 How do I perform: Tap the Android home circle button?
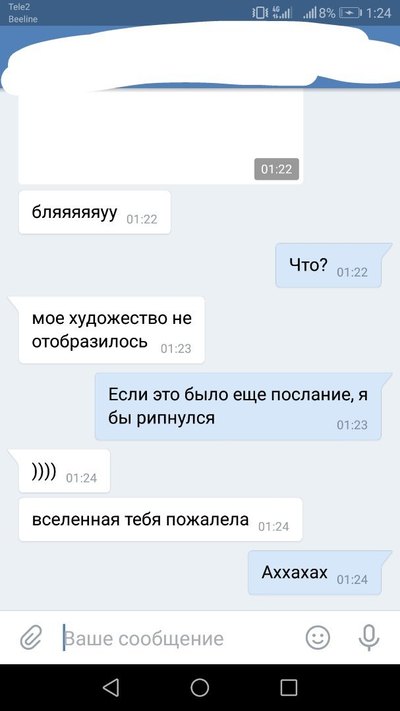tap(200, 687)
